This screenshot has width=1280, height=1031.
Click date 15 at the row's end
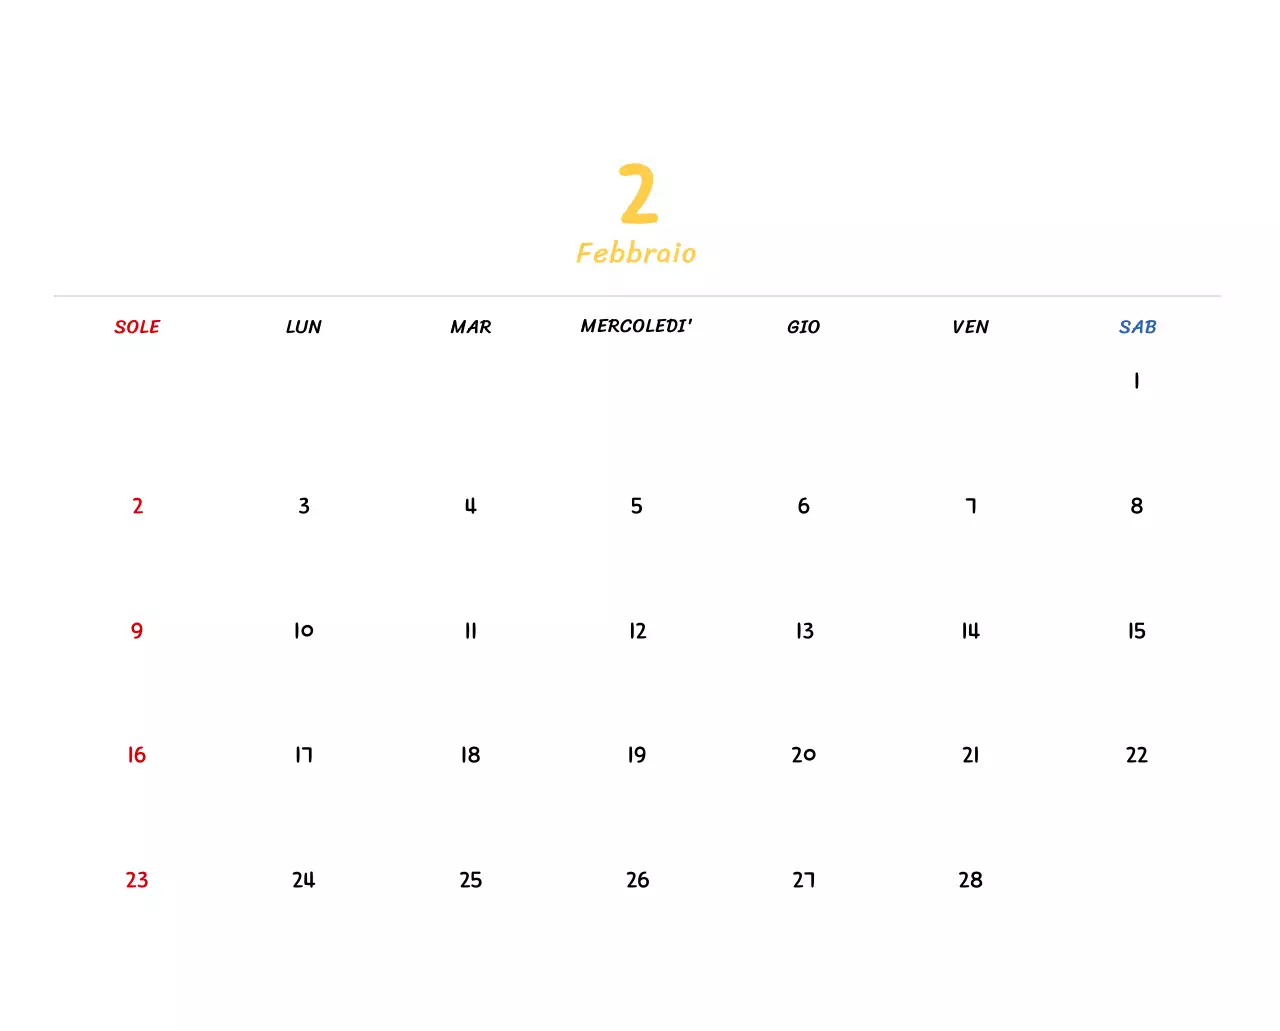pyautogui.click(x=1136, y=631)
